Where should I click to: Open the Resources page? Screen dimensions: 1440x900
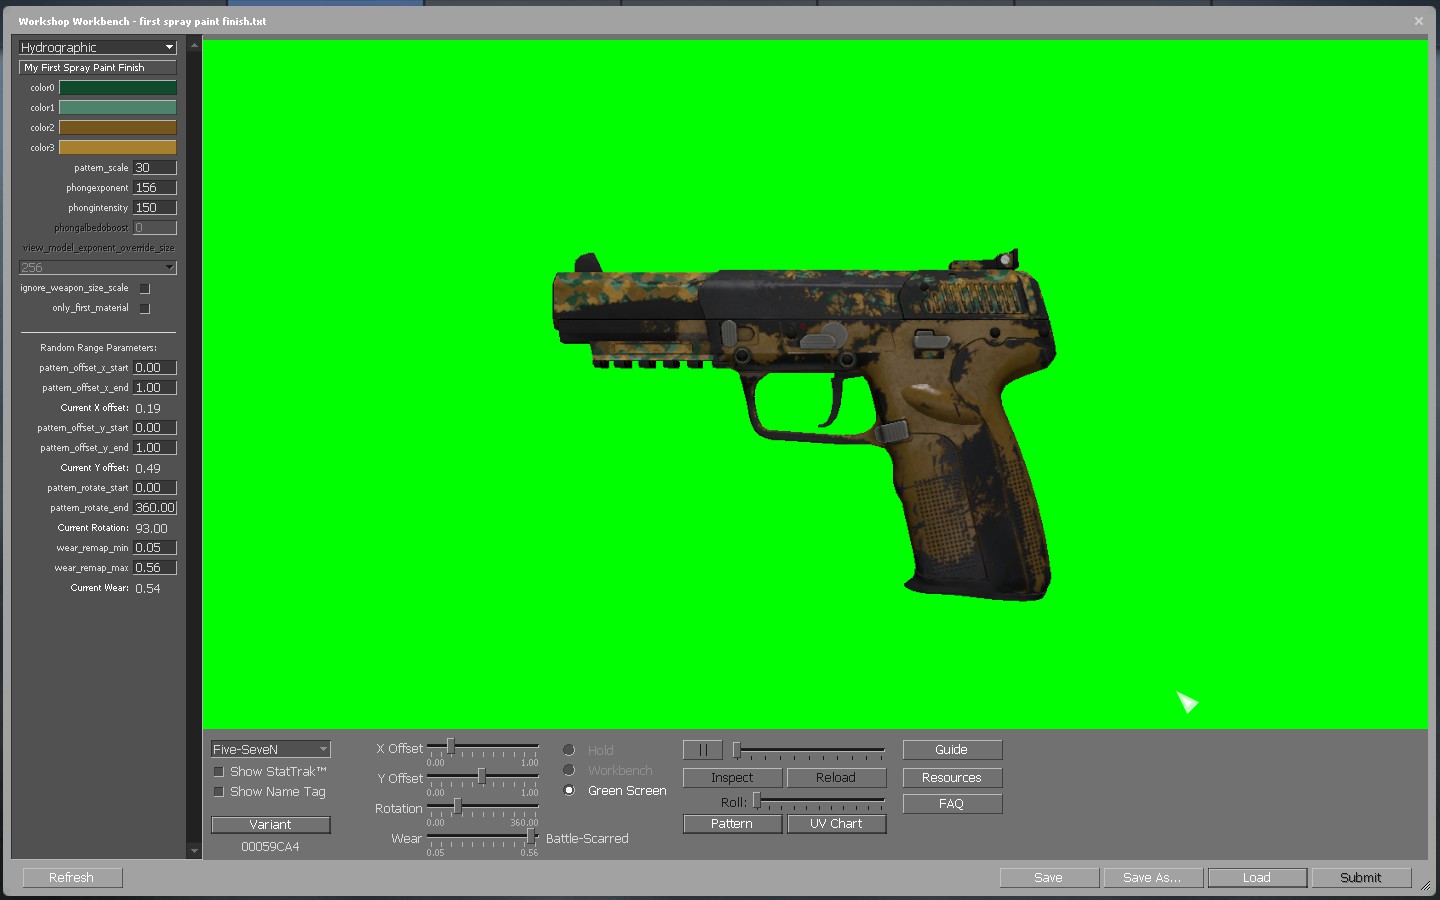[x=952, y=777]
